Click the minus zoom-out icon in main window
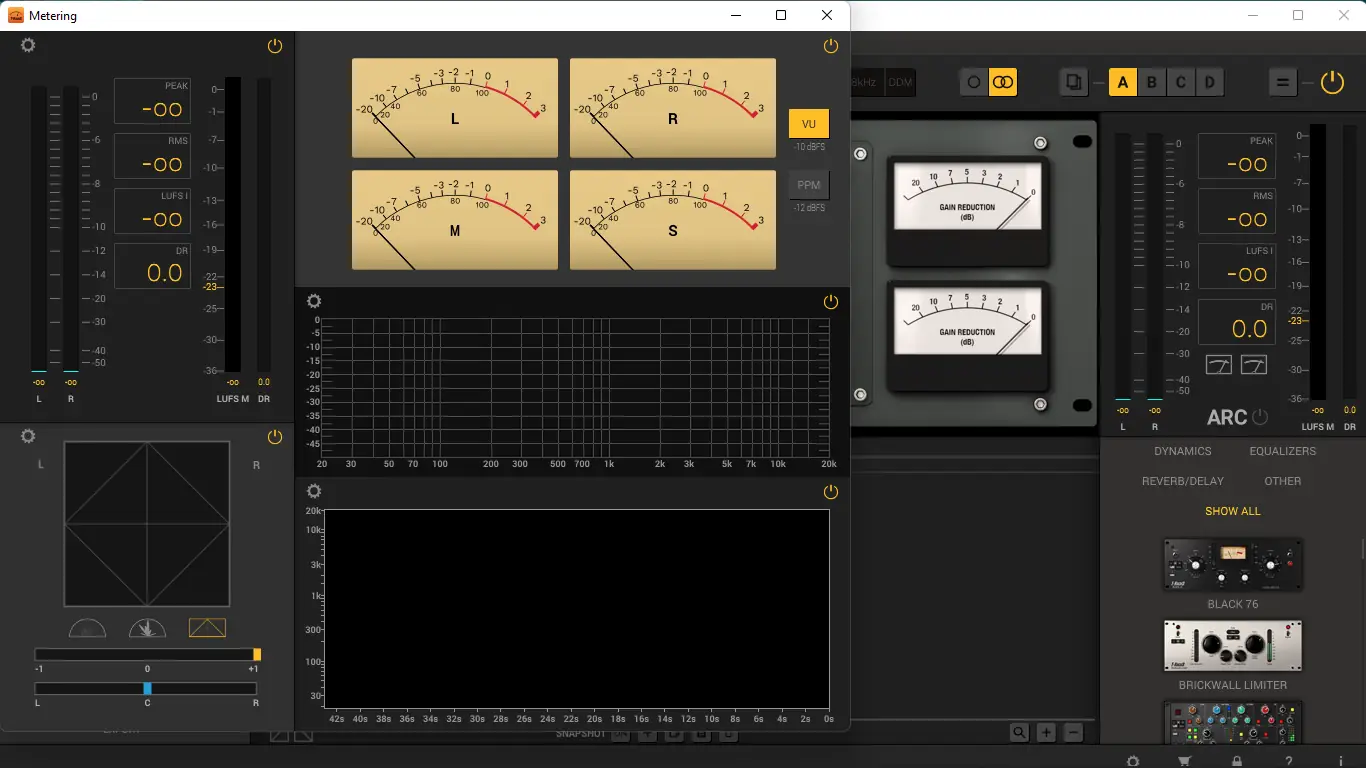The height and width of the screenshot is (768, 1366). pyautogui.click(x=1073, y=732)
